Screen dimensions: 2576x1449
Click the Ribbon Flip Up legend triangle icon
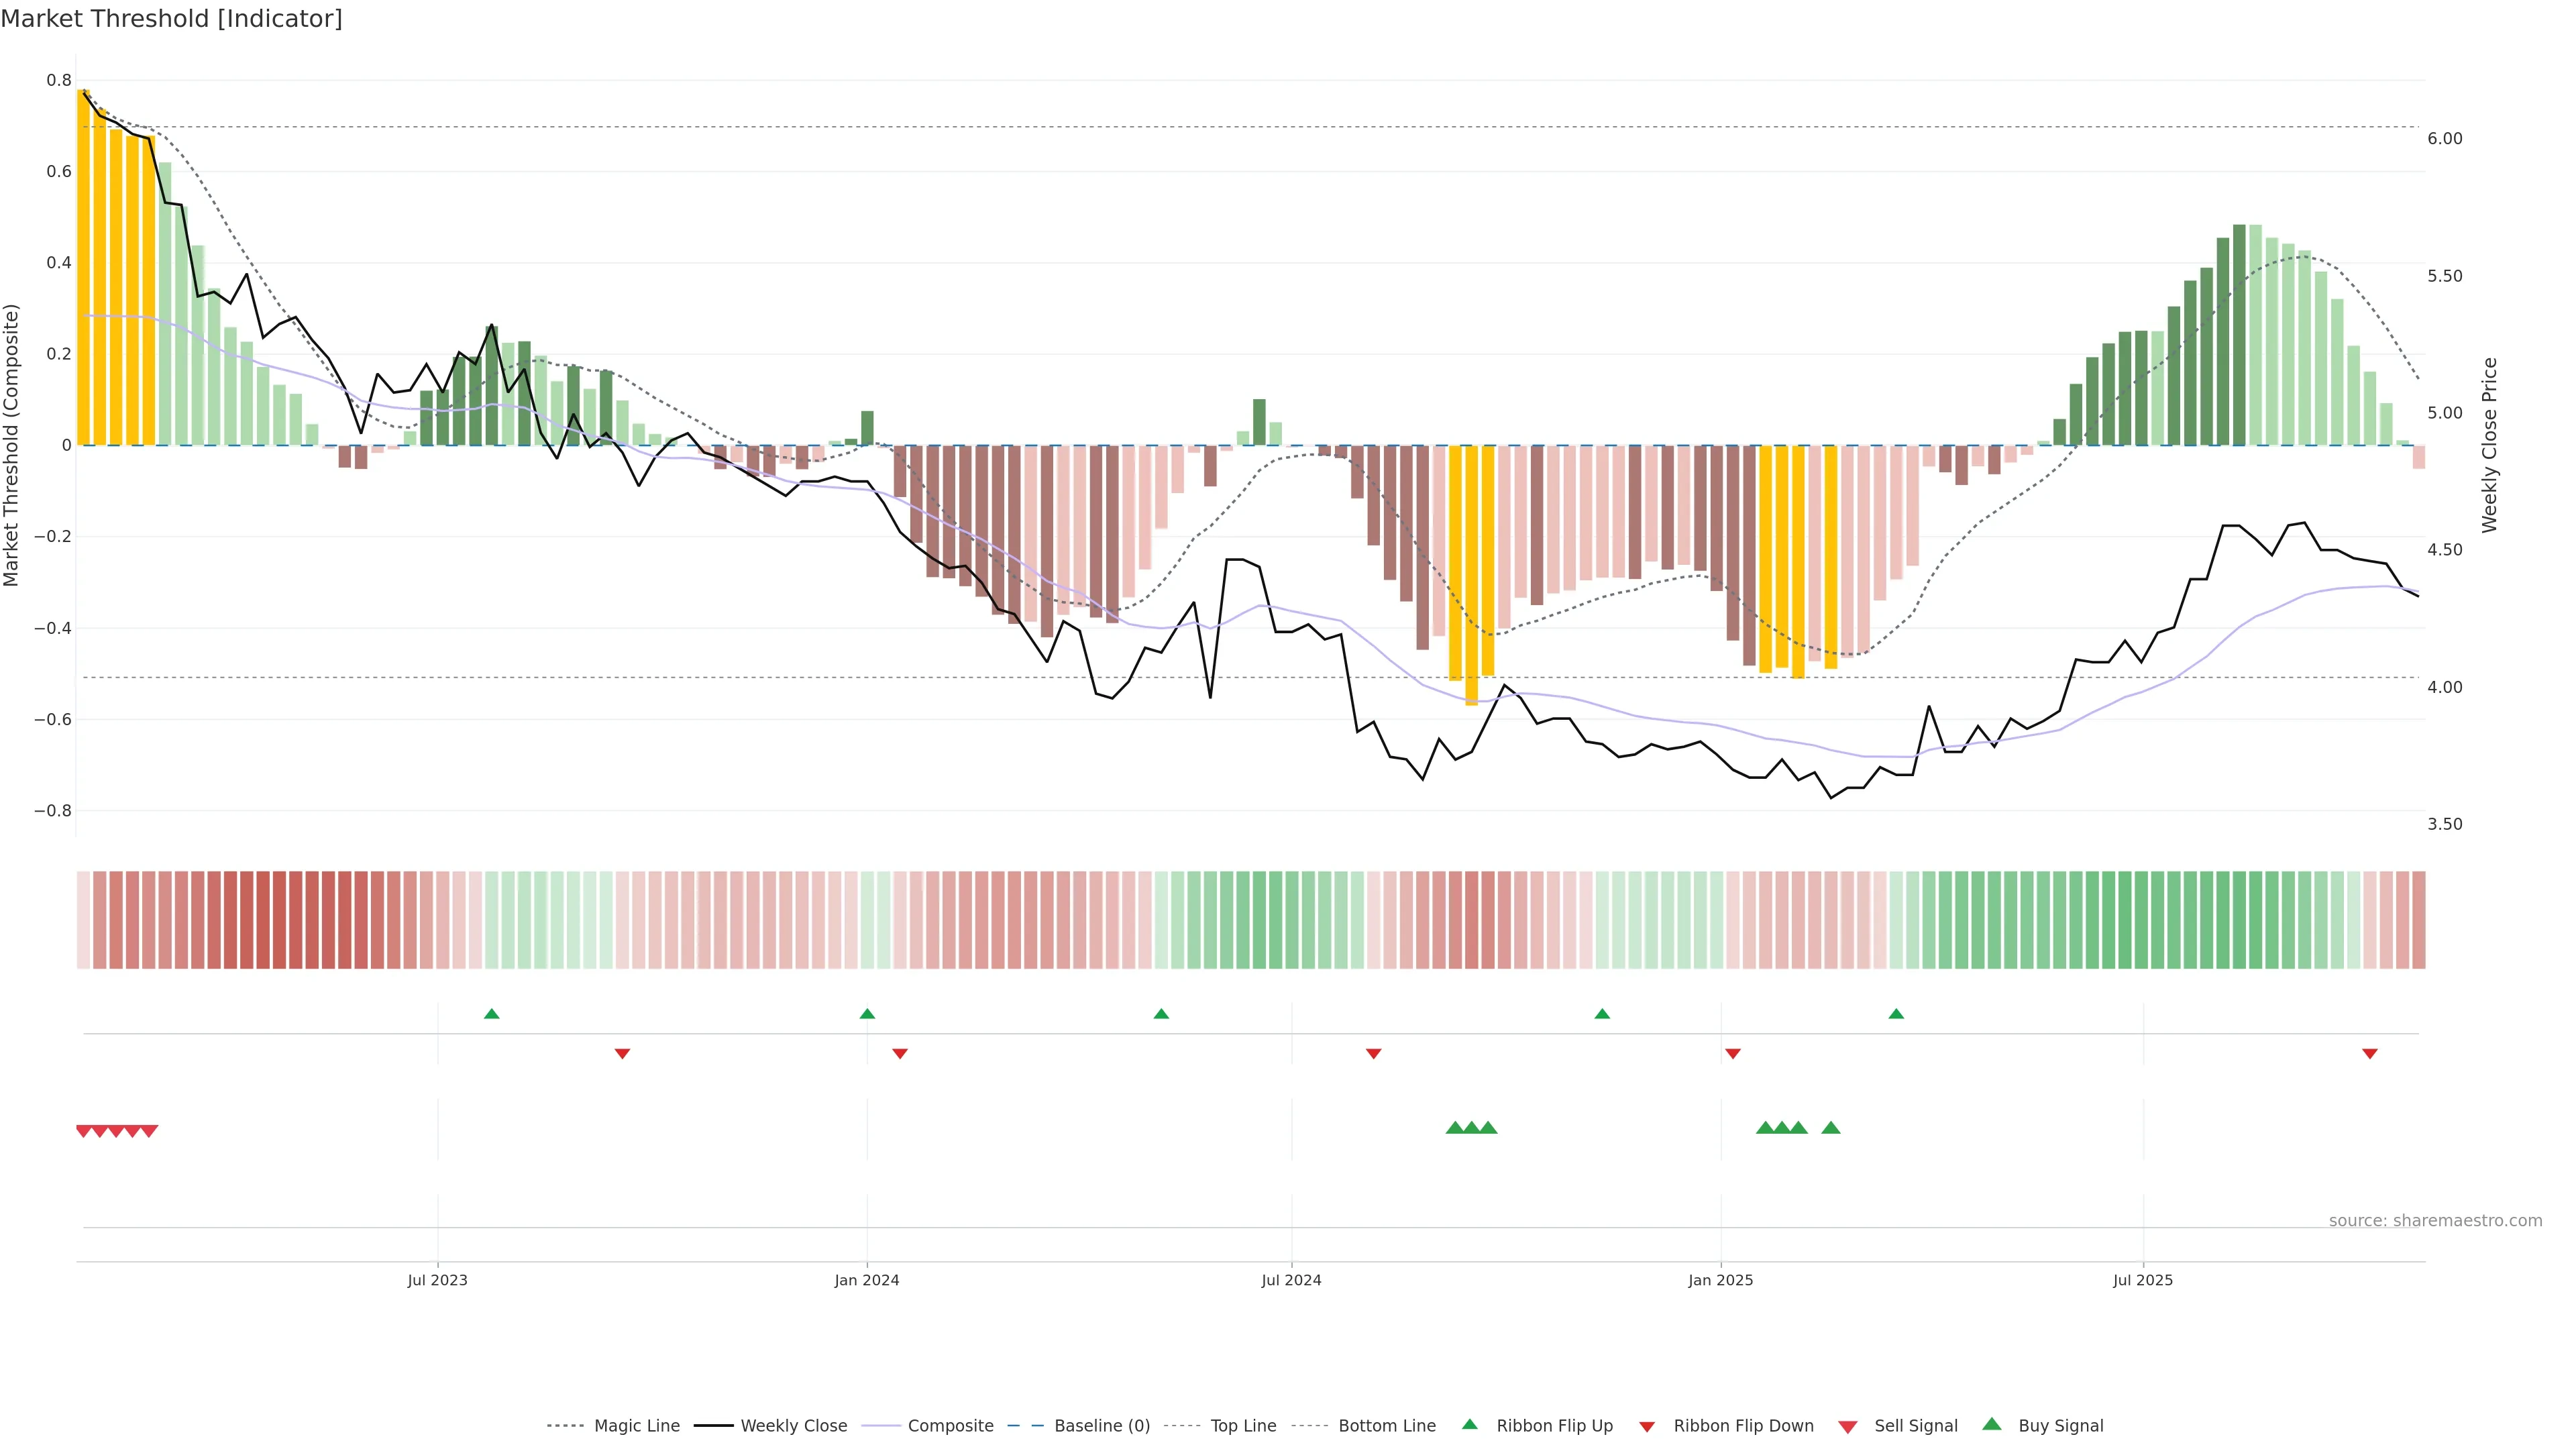click(1469, 1424)
